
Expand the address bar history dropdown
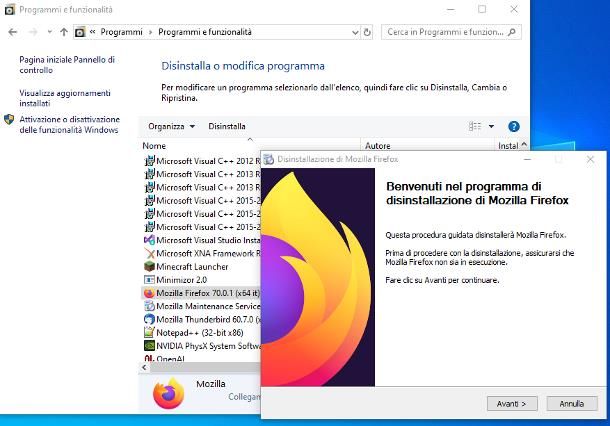coord(355,32)
